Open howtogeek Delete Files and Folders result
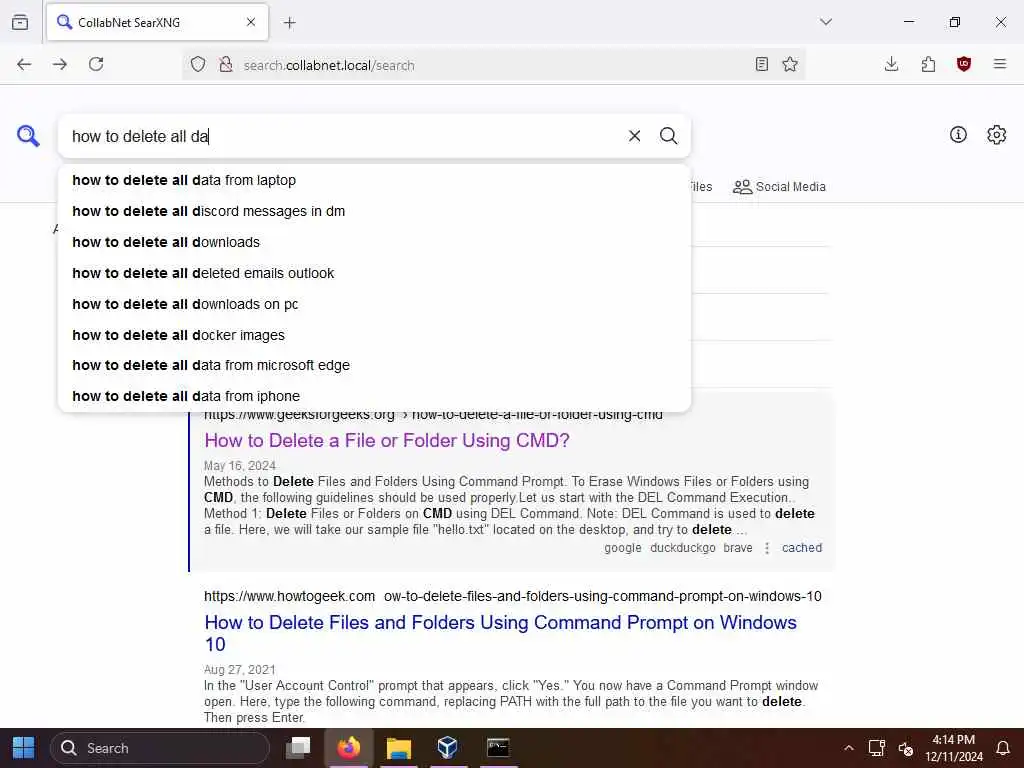 (500, 633)
